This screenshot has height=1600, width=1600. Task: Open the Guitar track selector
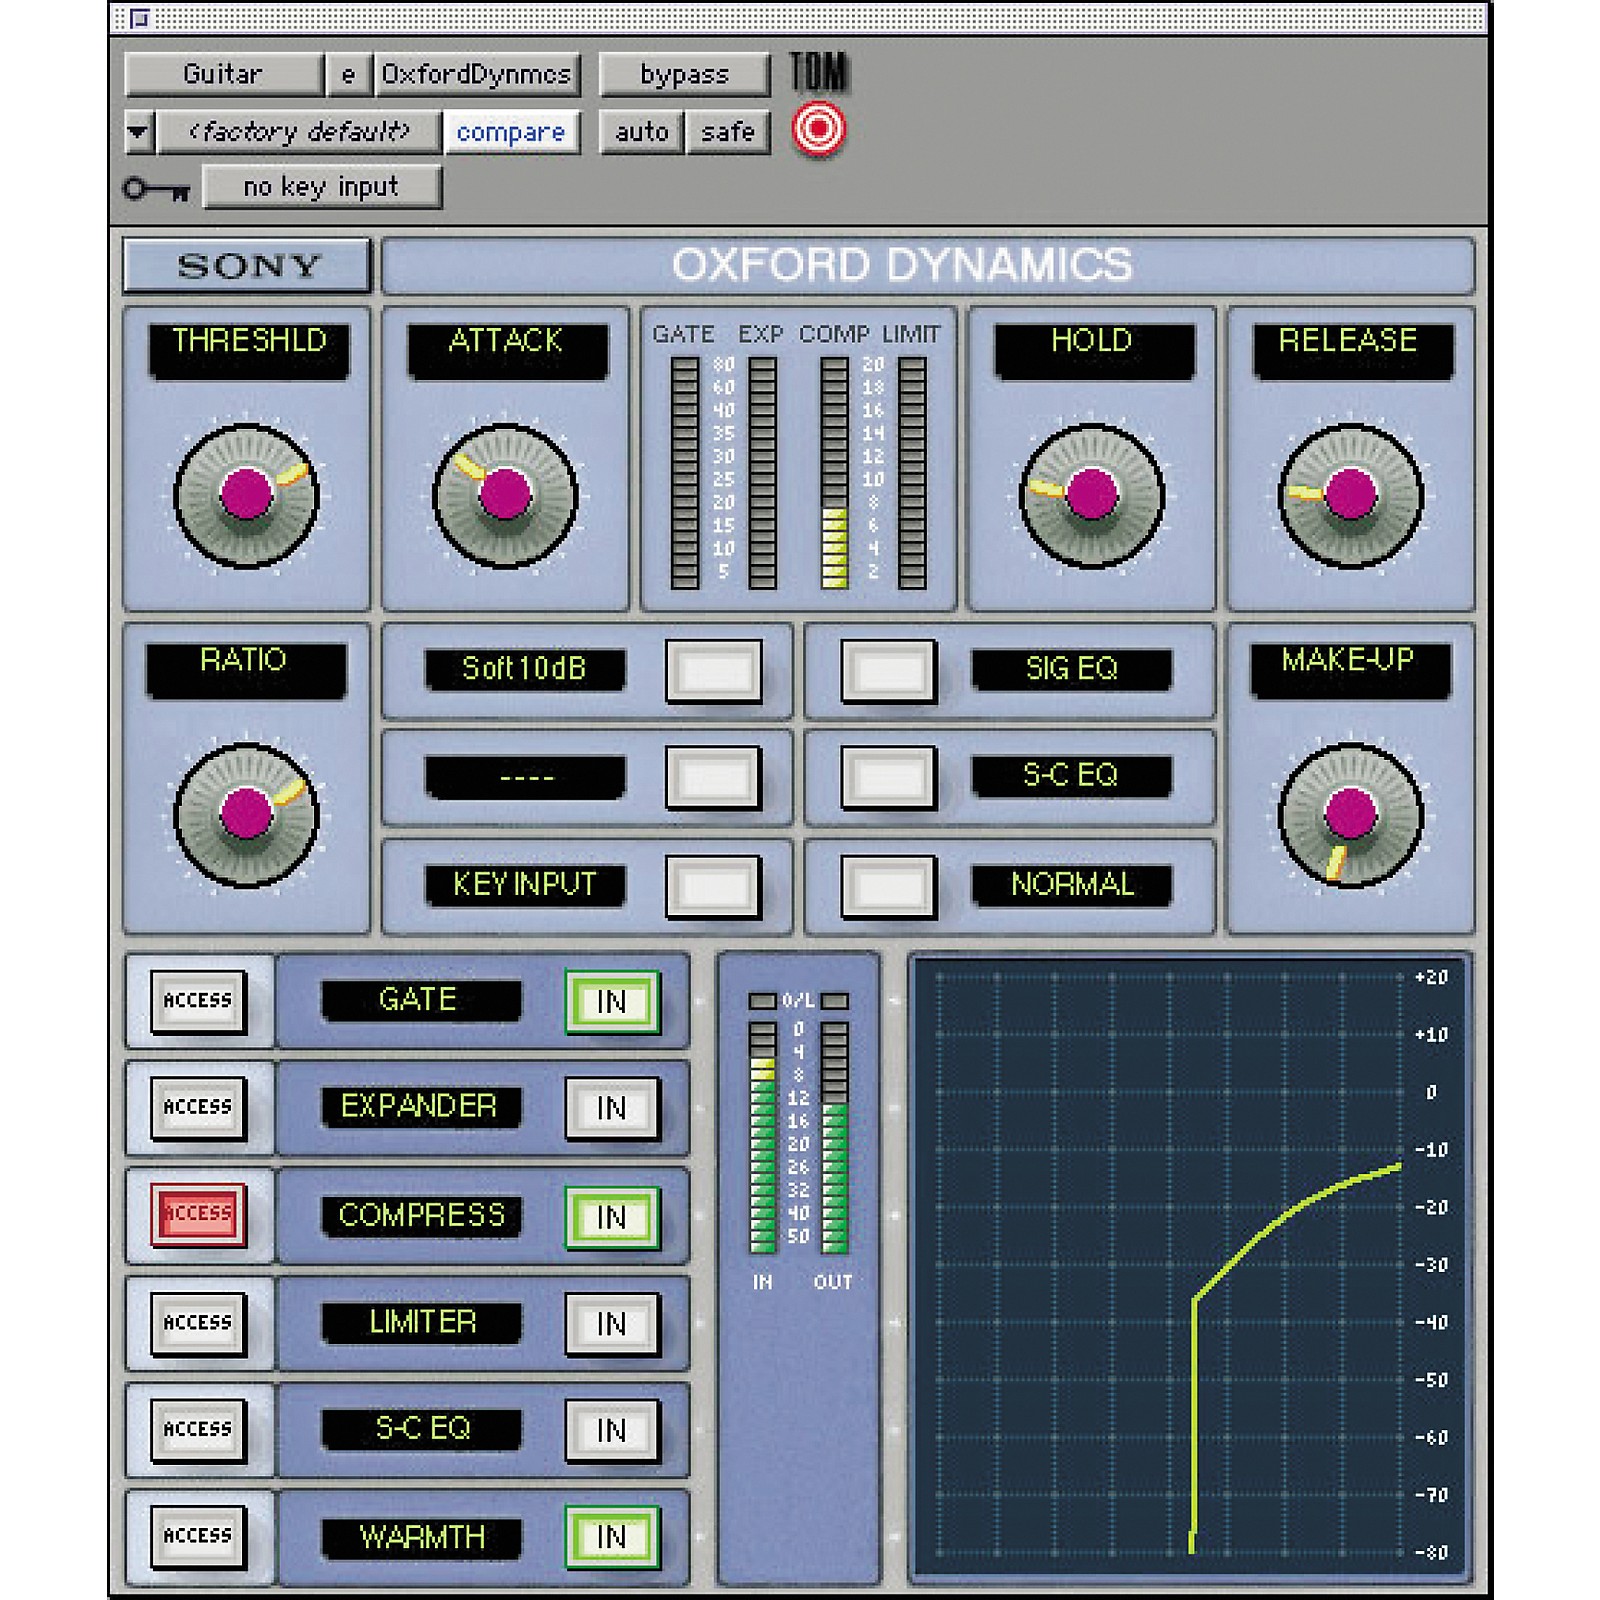click(225, 74)
